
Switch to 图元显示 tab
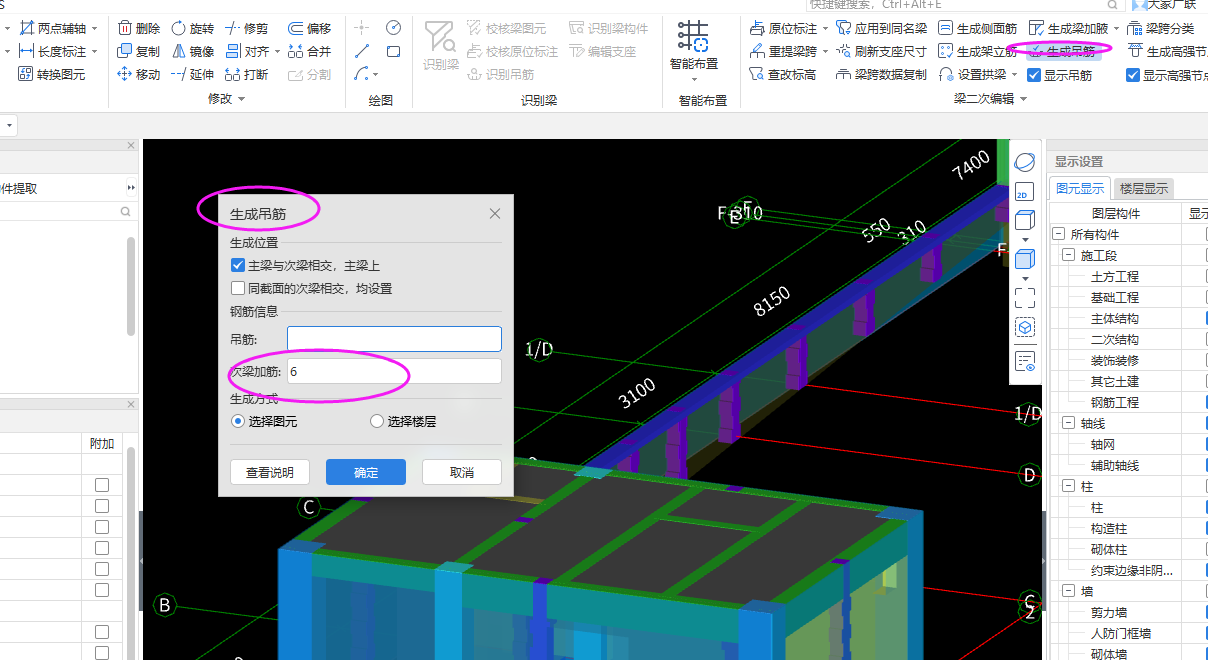(x=1080, y=188)
